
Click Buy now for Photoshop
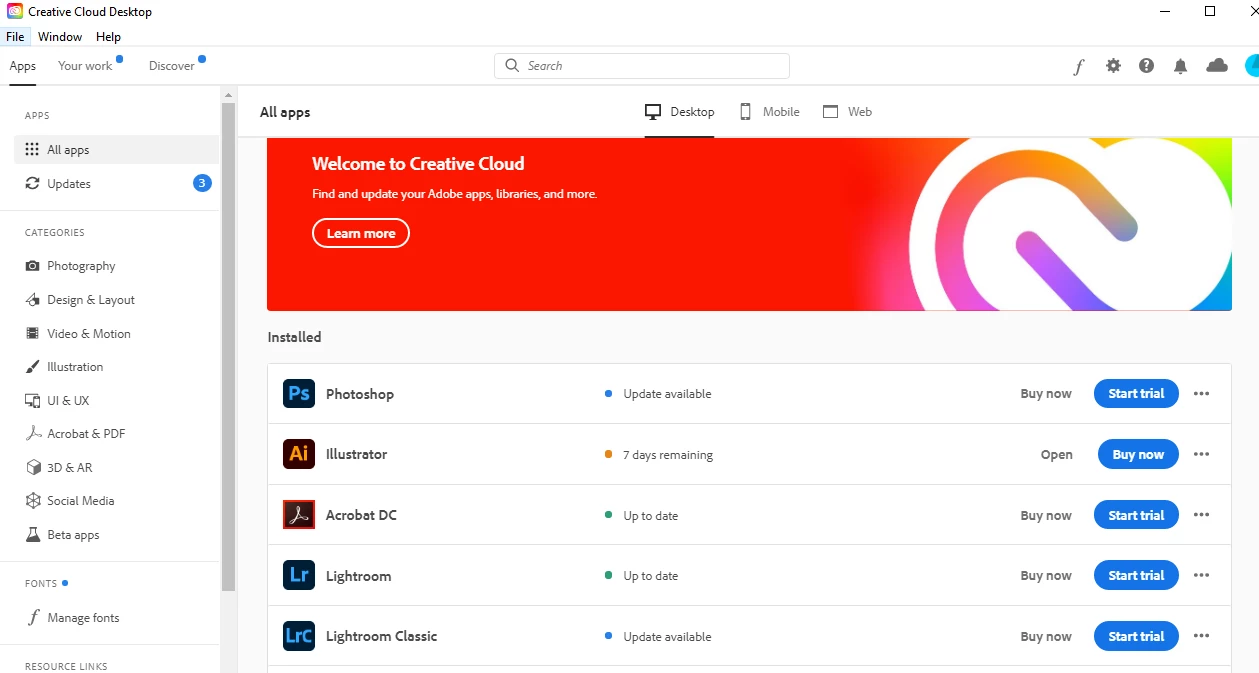click(x=1046, y=394)
